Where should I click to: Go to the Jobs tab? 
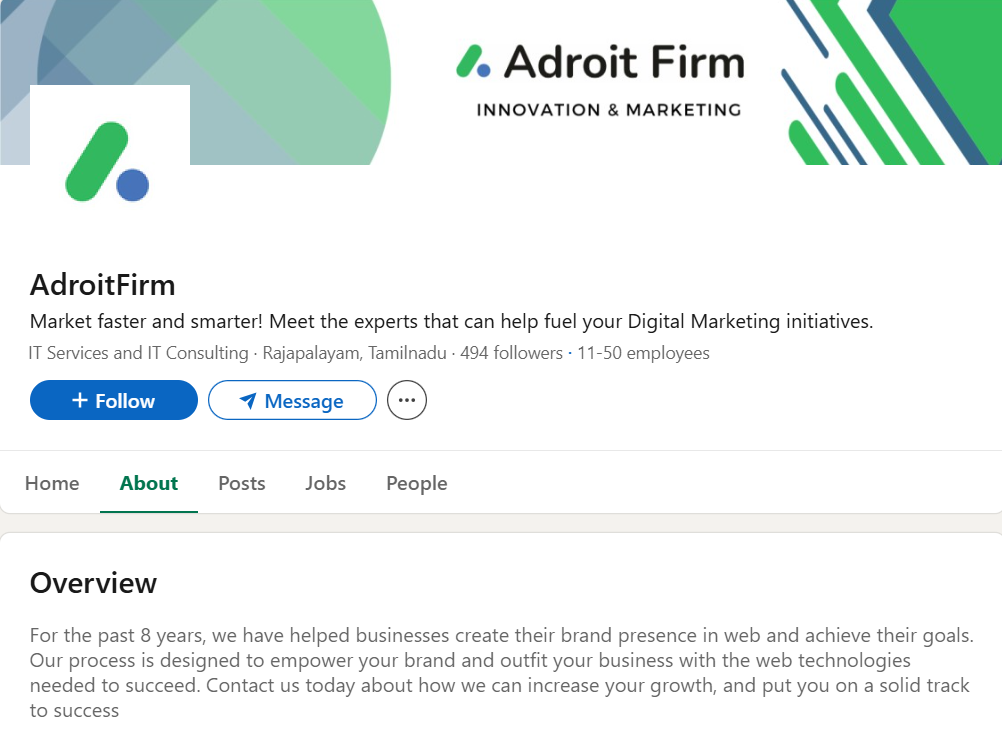point(325,483)
